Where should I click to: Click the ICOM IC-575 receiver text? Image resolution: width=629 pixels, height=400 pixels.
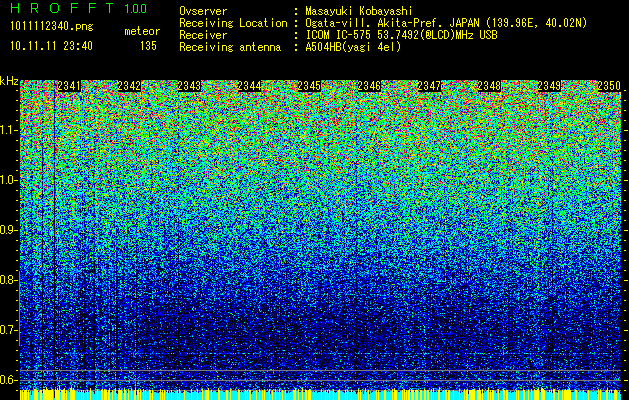[x=401, y=35]
